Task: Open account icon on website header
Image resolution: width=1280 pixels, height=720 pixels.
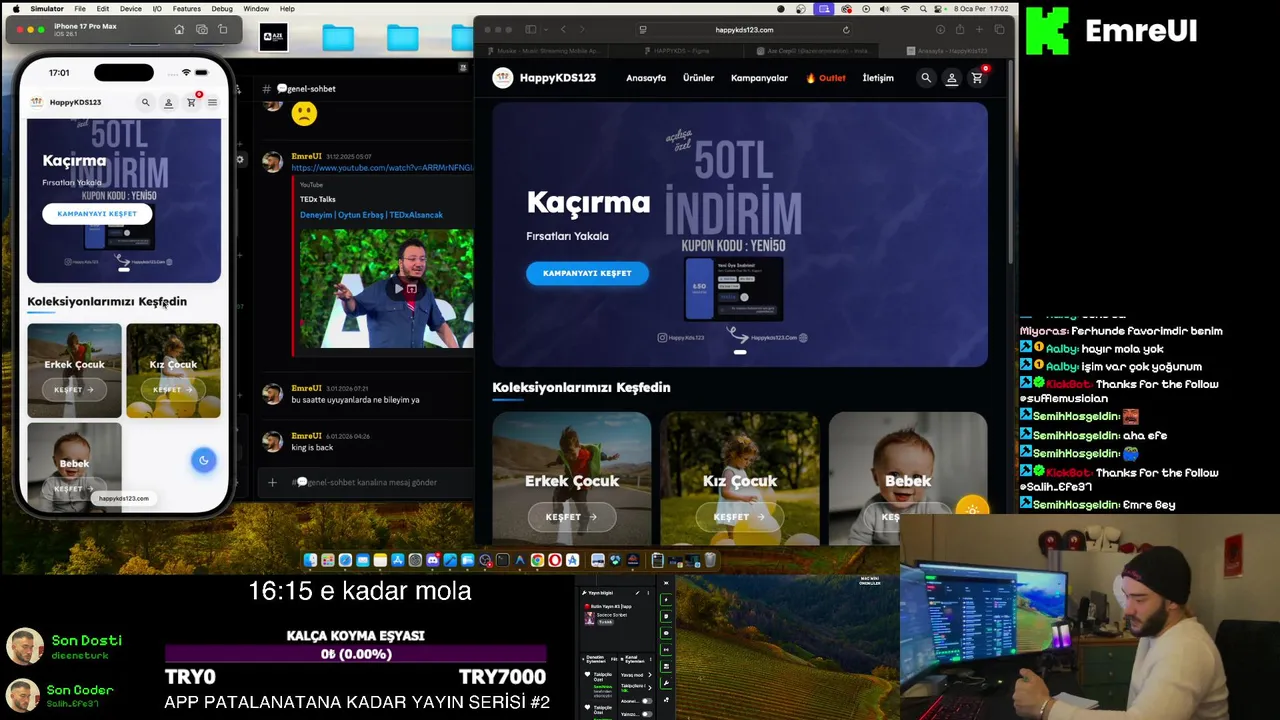Action: pyautogui.click(x=951, y=78)
